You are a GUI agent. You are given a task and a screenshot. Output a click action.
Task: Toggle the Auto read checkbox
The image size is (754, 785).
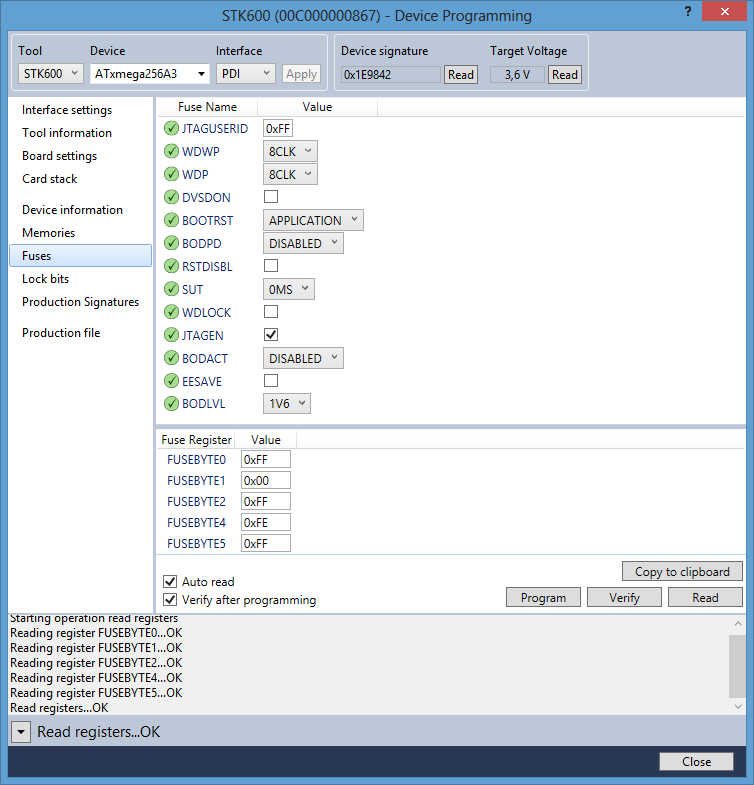pos(170,581)
